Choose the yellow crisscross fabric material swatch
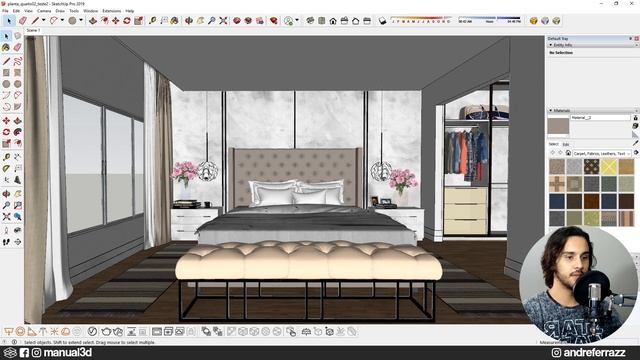Viewport: 640px width, 360px height. coord(608,167)
